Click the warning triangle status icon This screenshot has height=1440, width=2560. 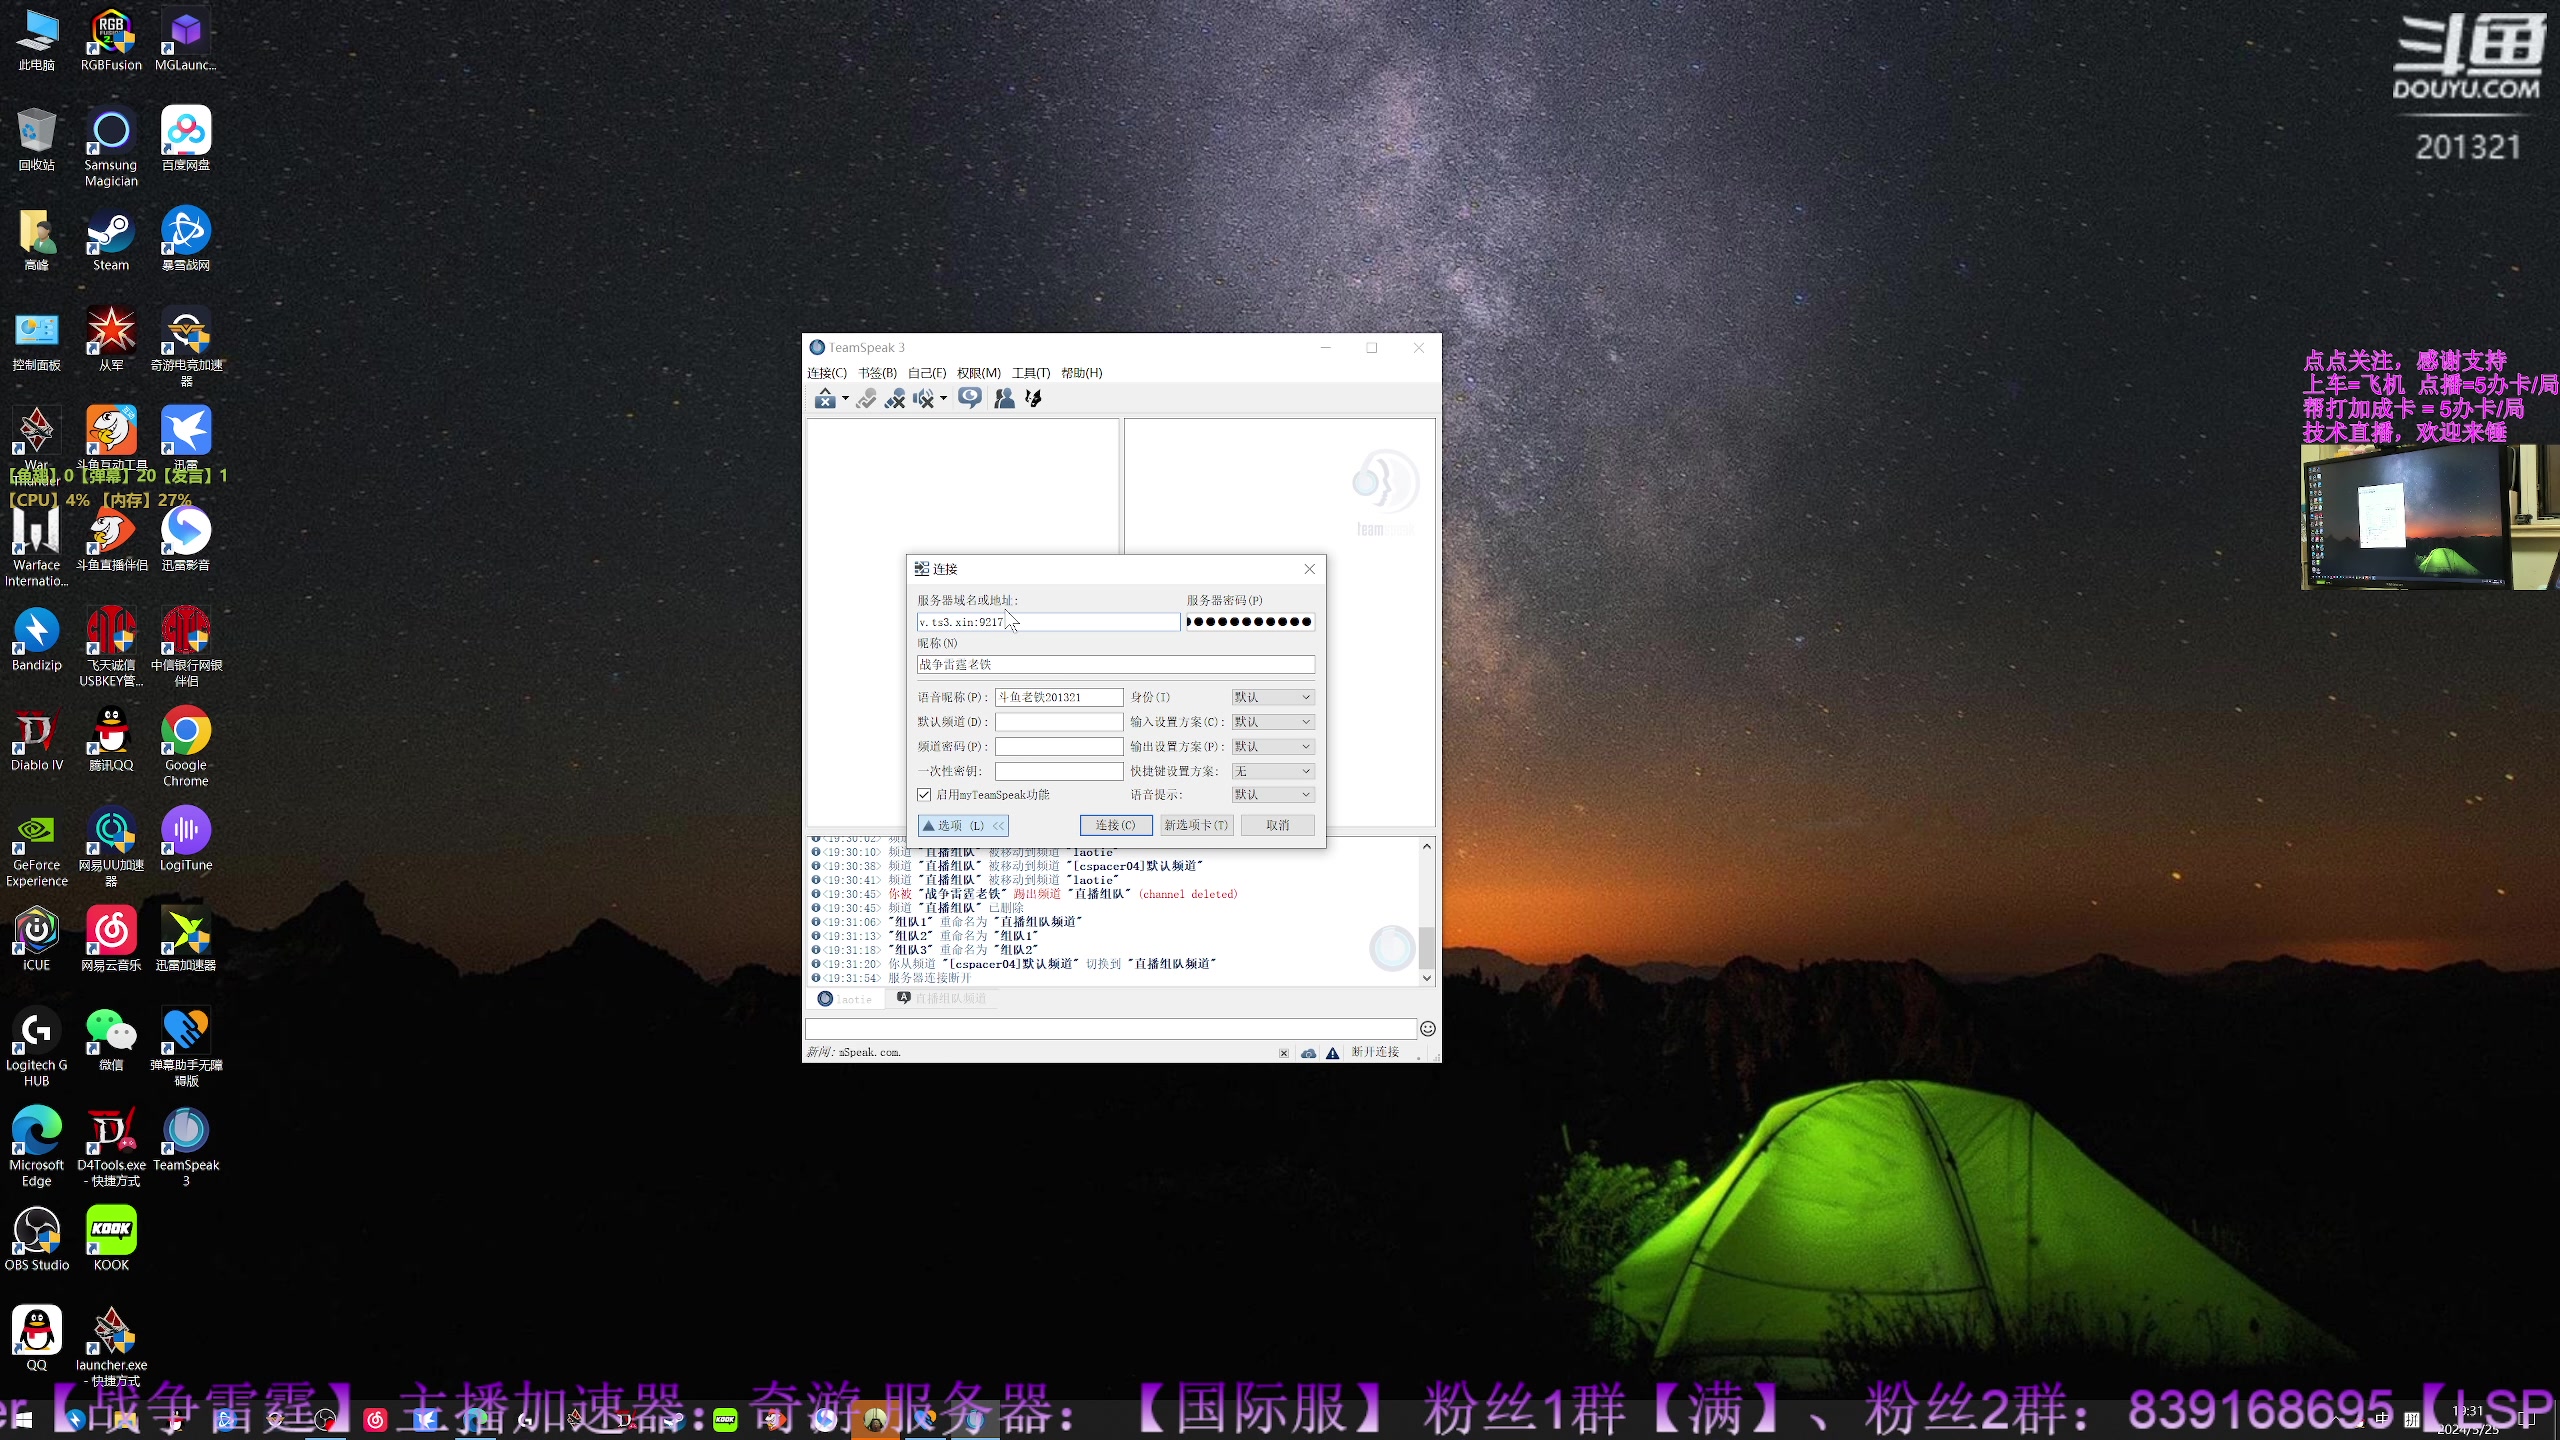[1333, 1053]
